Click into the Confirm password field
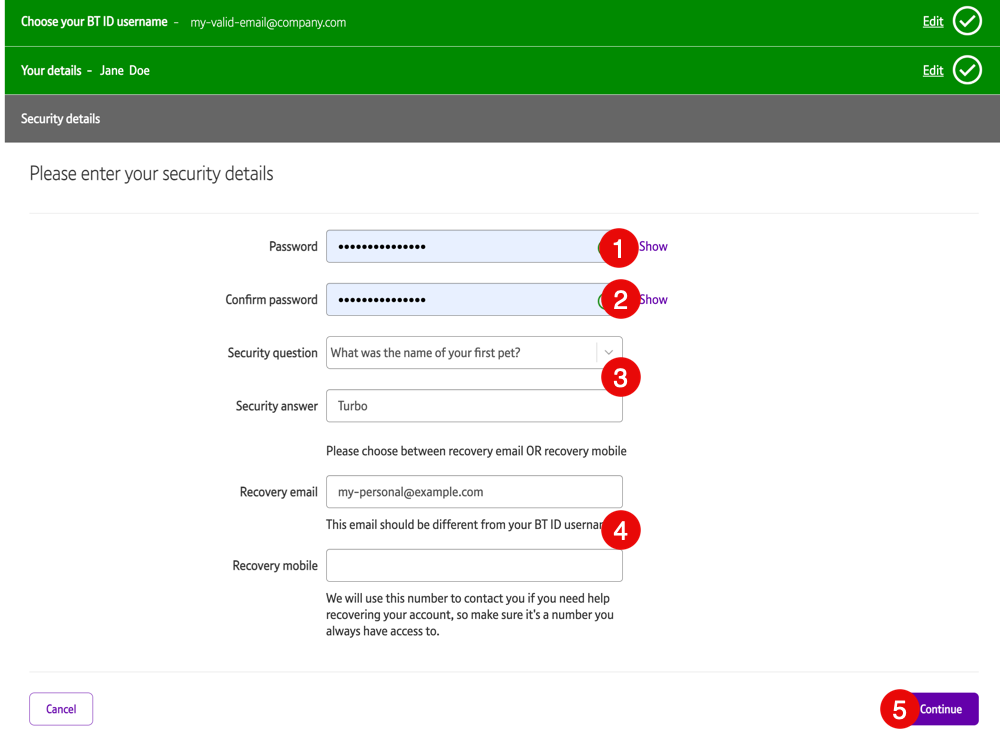The image size is (1000, 737). click(474, 300)
